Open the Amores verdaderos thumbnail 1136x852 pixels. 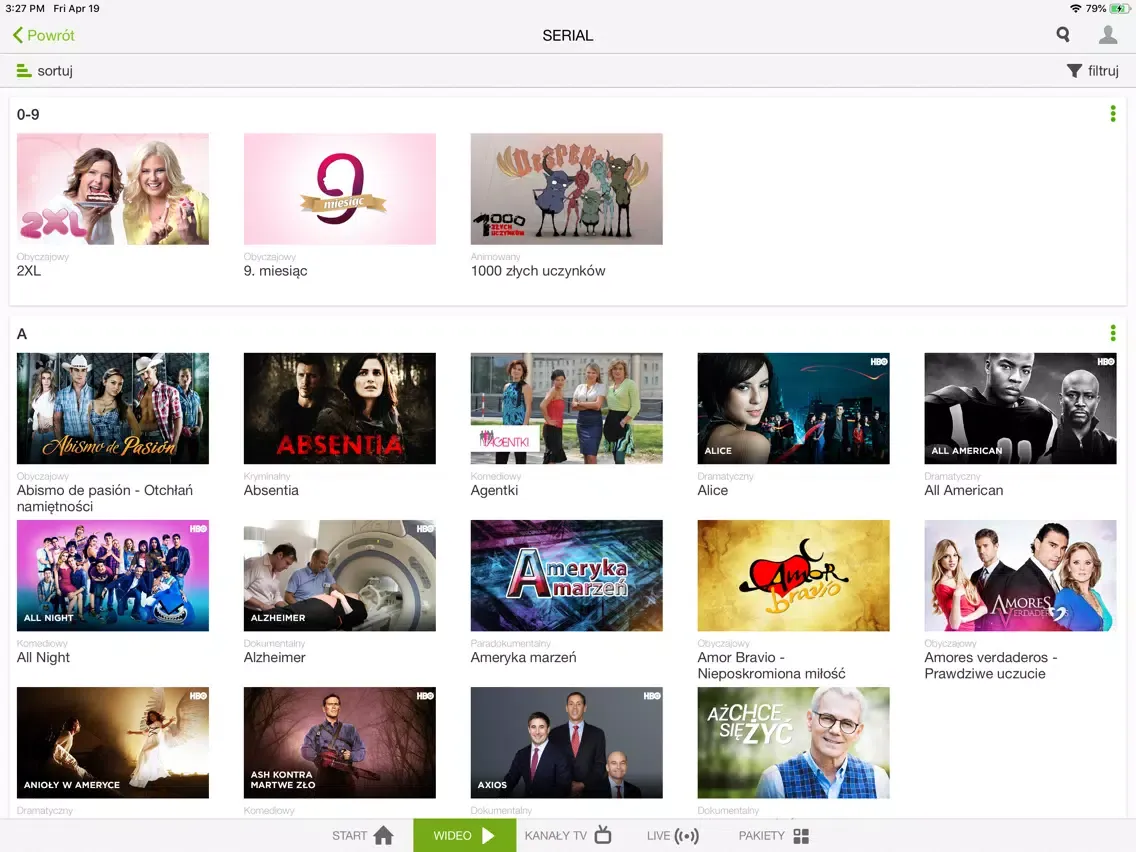point(1020,575)
